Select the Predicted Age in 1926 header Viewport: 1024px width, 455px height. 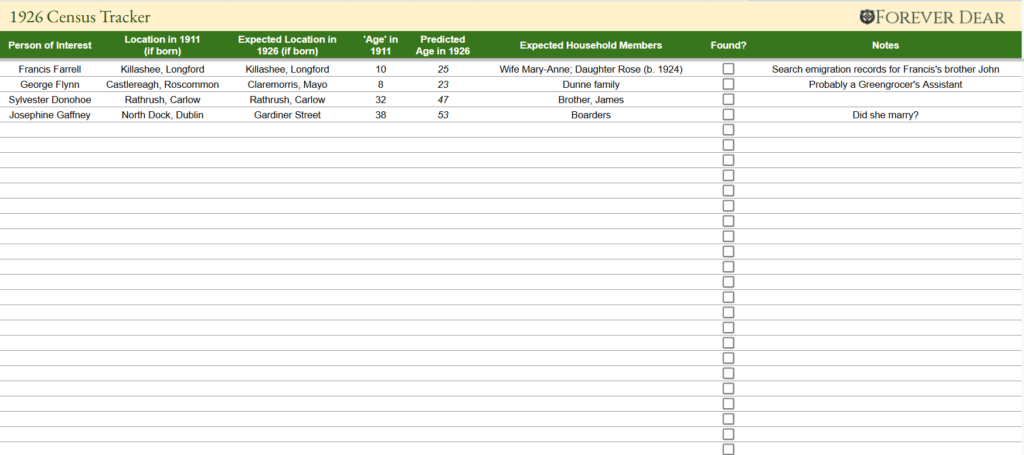point(443,45)
